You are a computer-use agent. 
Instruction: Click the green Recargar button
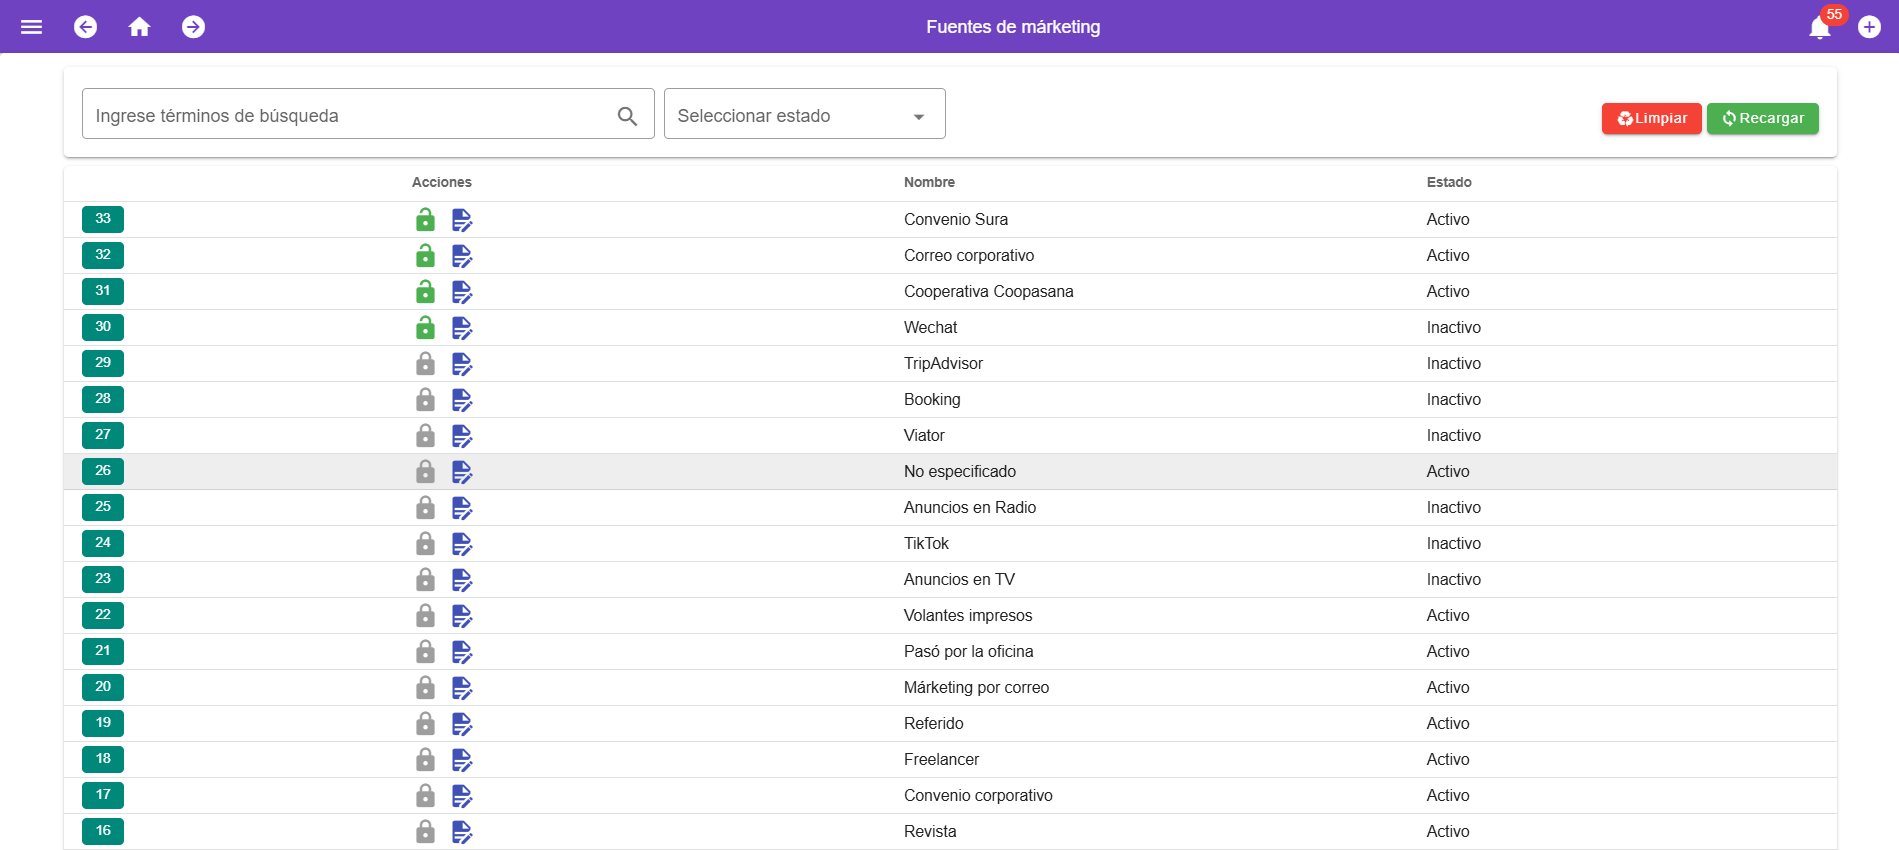[1762, 118]
